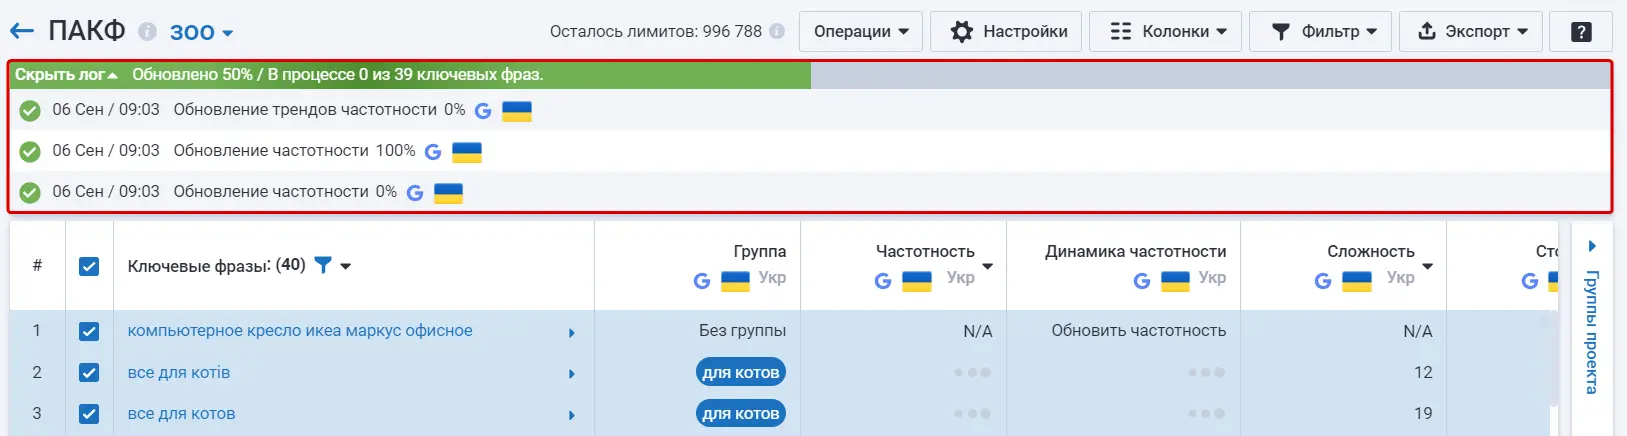1627x436 pixels.
Task: Expand arrow for компьютерное кресло row
Action: click(572, 333)
